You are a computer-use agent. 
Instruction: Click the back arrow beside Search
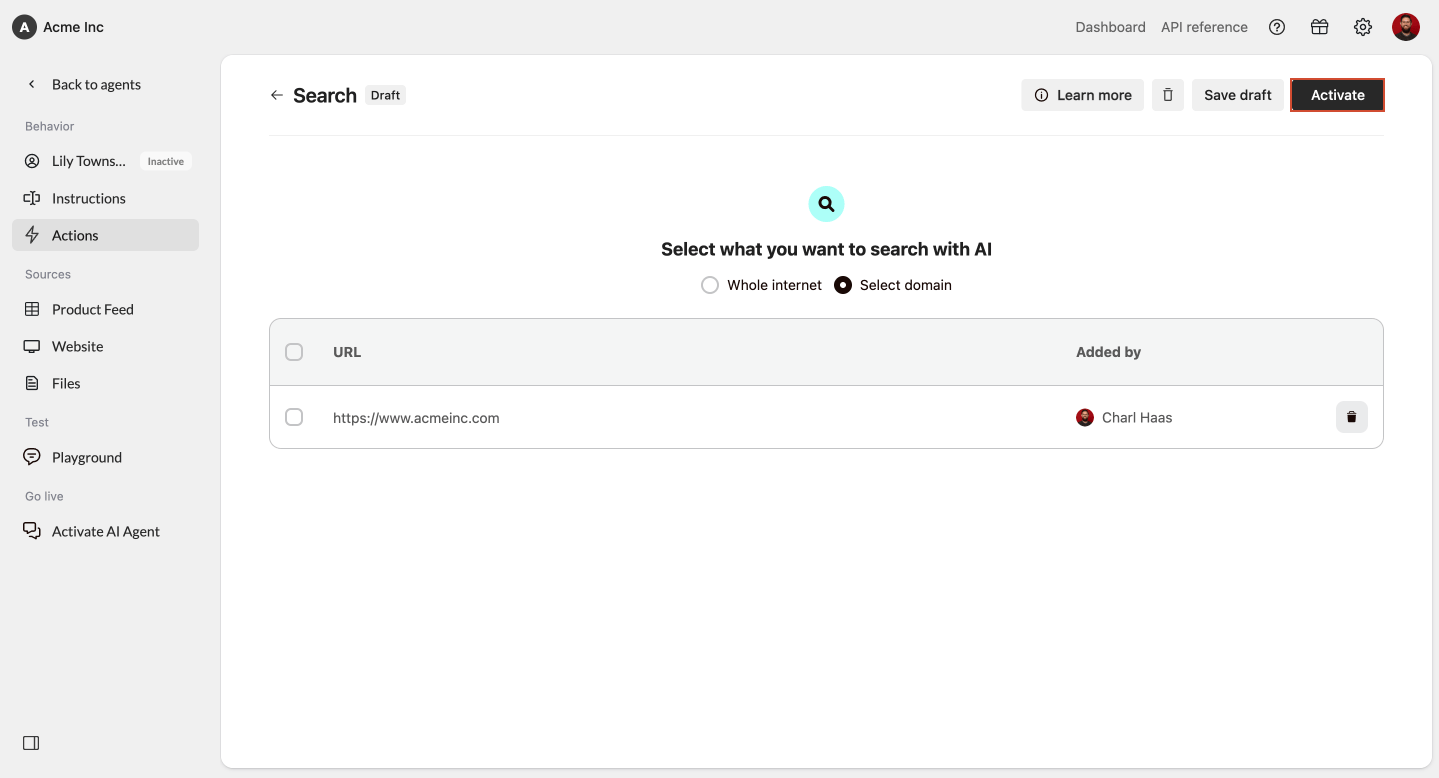click(x=277, y=95)
